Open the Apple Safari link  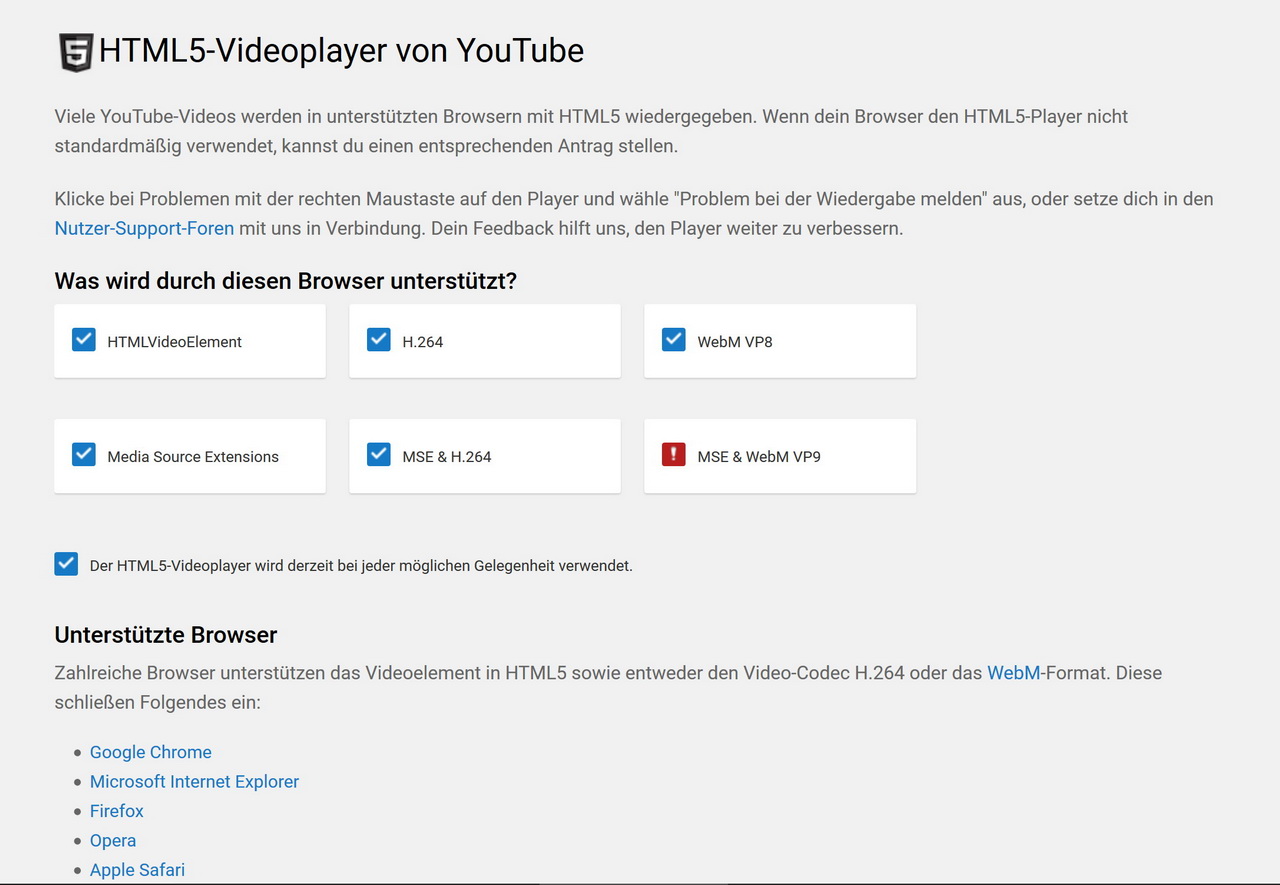(x=137, y=870)
